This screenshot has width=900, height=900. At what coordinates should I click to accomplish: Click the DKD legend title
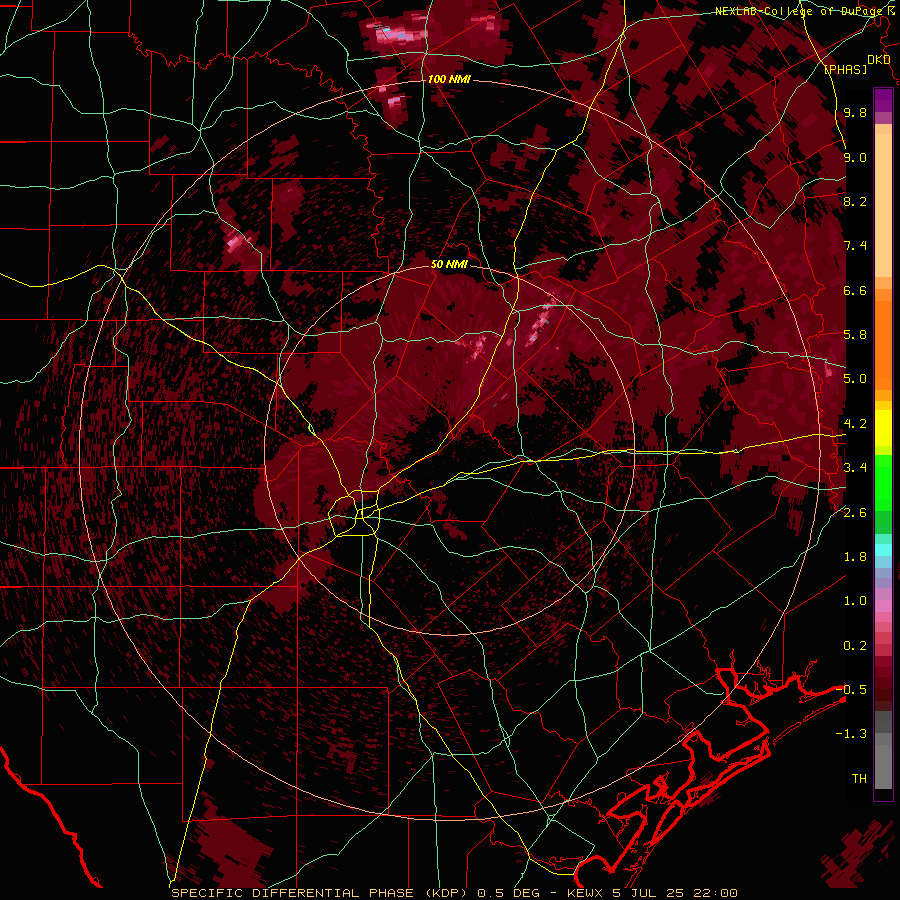[x=878, y=60]
